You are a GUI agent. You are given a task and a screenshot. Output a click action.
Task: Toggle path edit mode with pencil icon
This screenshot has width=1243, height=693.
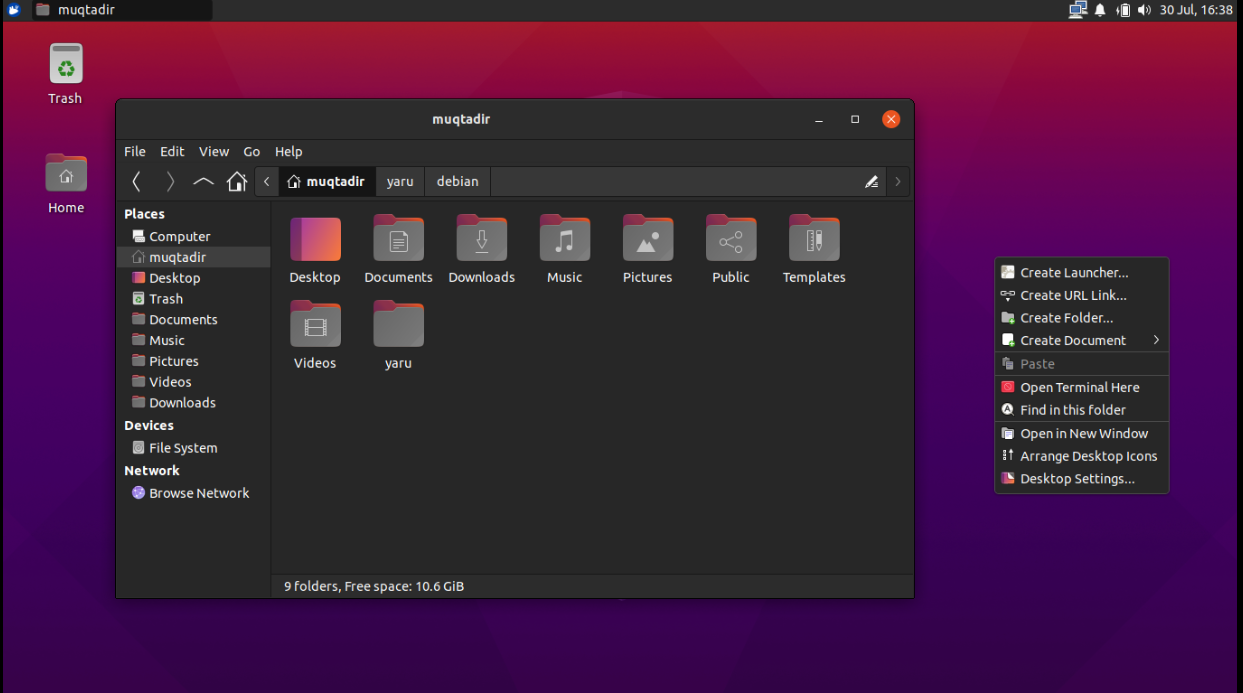click(x=871, y=181)
